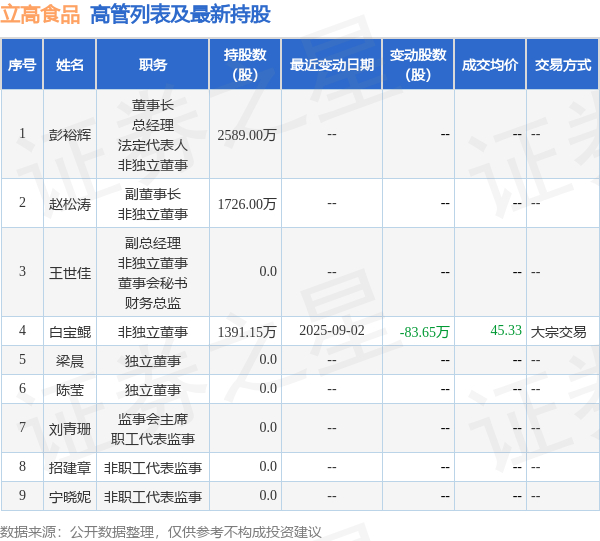Click the name 彭裕辉
This screenshot has height=541, width=600.
[x=70, y=135]
